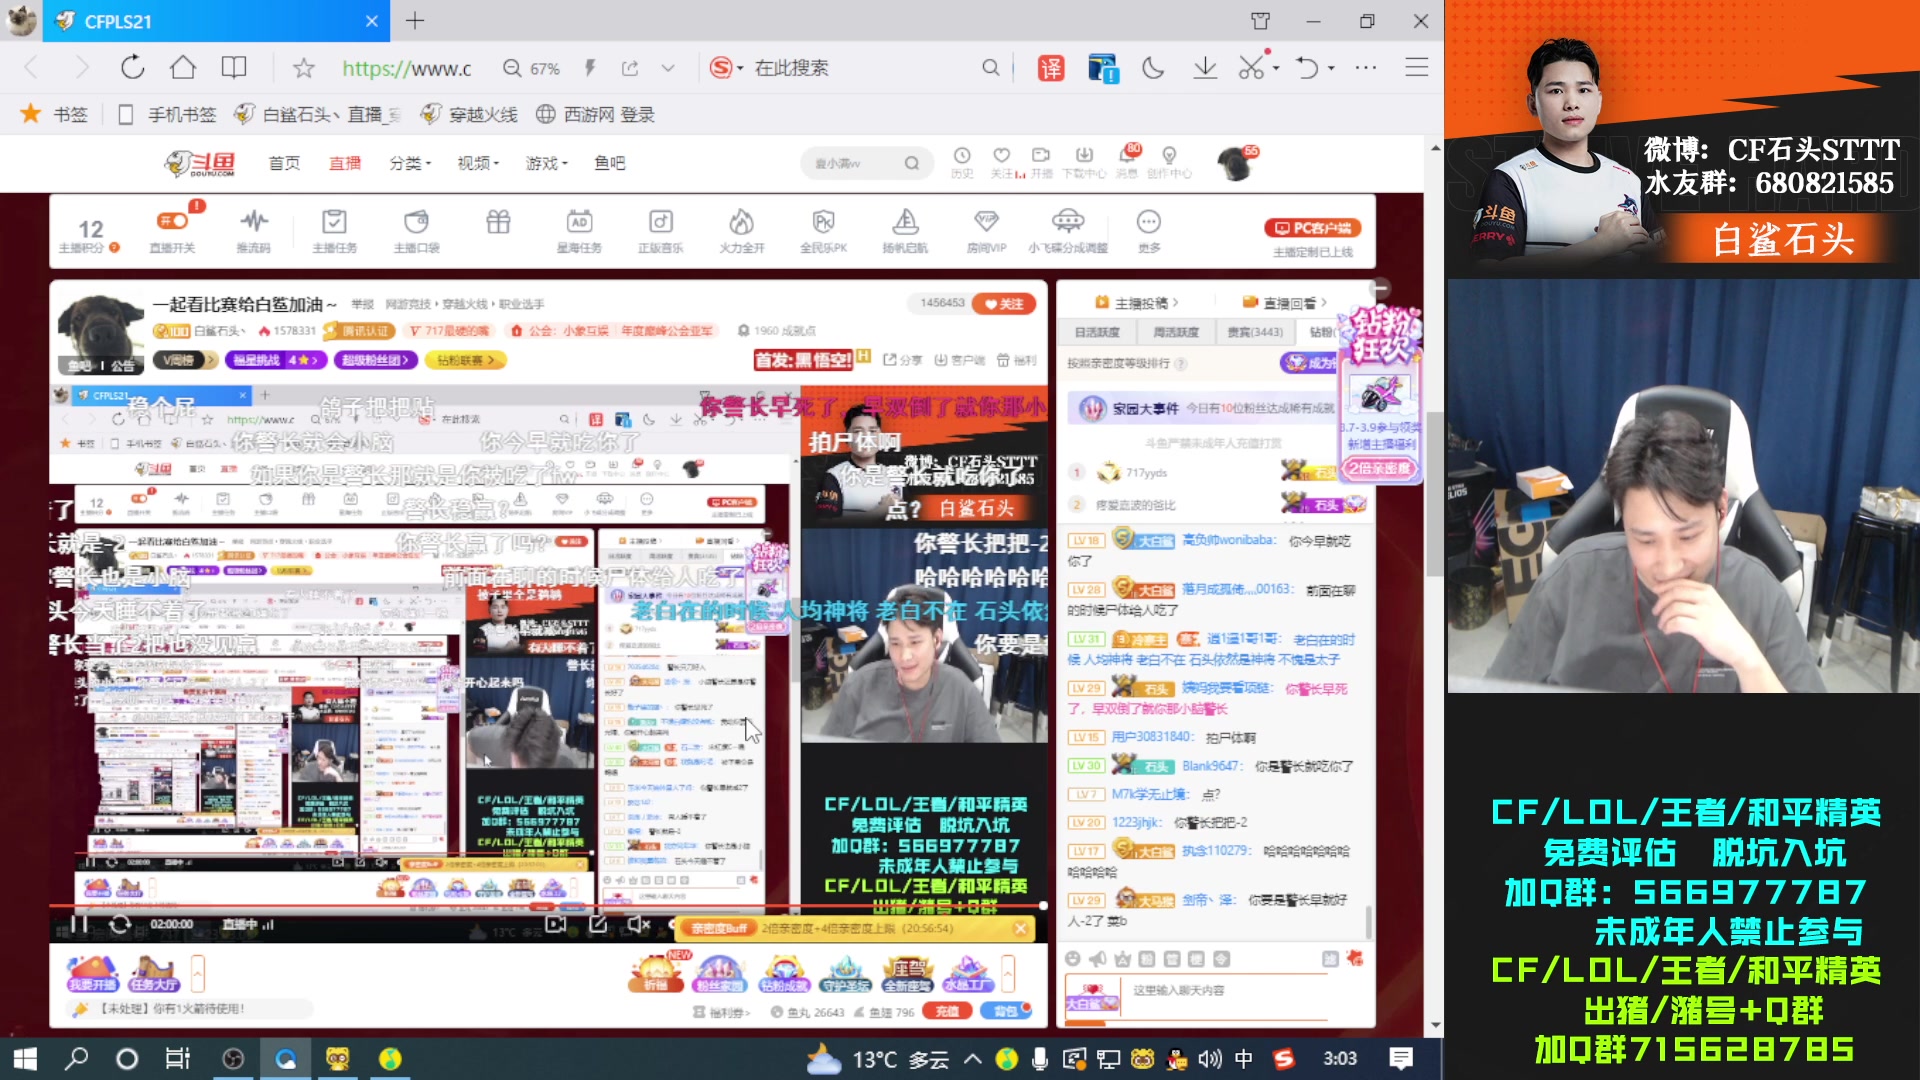Open the Windows Task View taskbar button
Viewport: 1920px width, 1080px height.
pyautogui.click(x=178, y=1058)
